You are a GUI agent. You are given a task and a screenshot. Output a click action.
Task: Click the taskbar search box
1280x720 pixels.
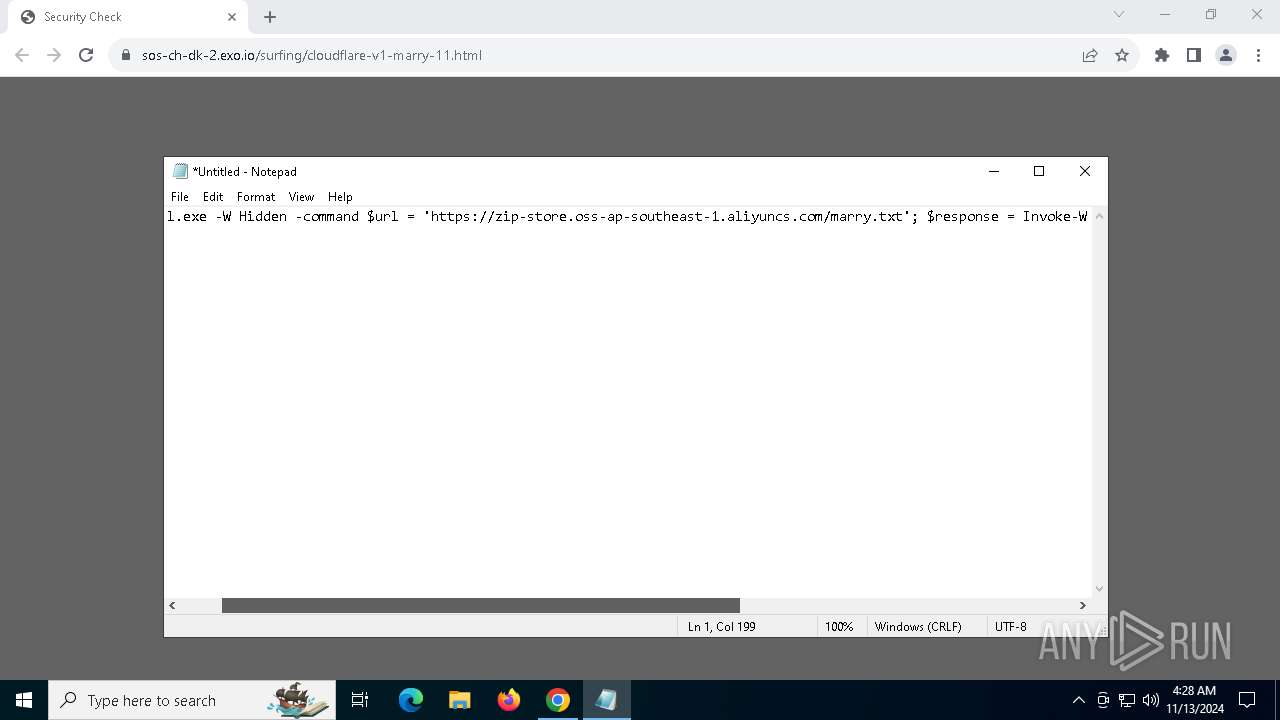191,700
